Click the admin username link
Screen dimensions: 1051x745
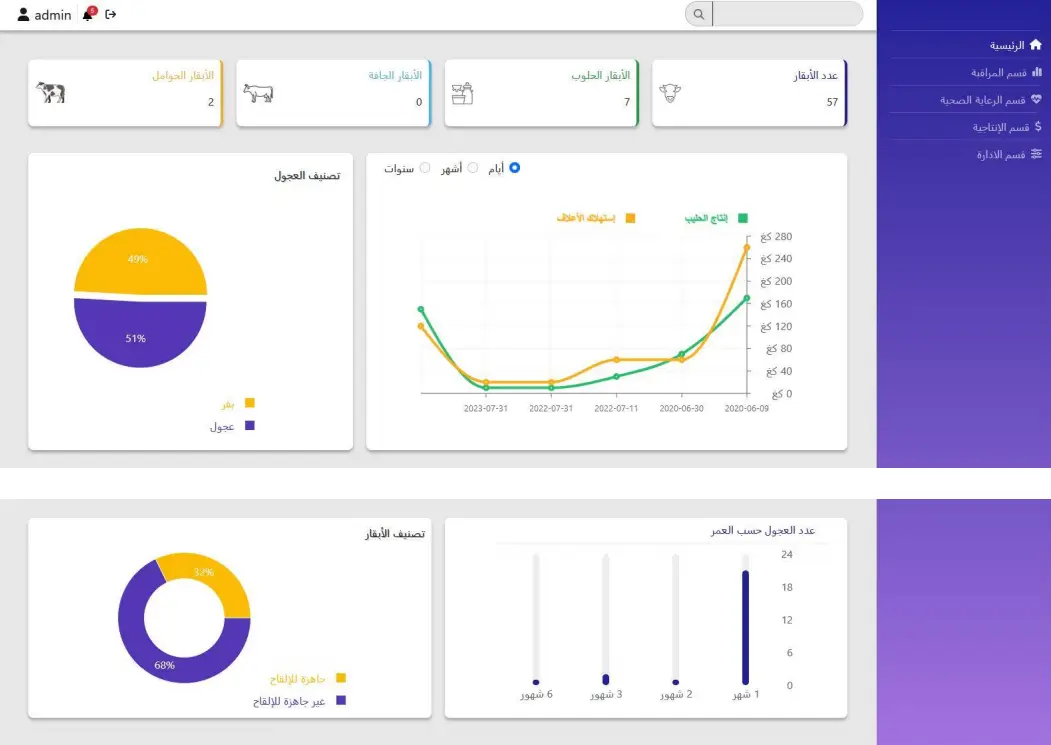click(53, 15)
